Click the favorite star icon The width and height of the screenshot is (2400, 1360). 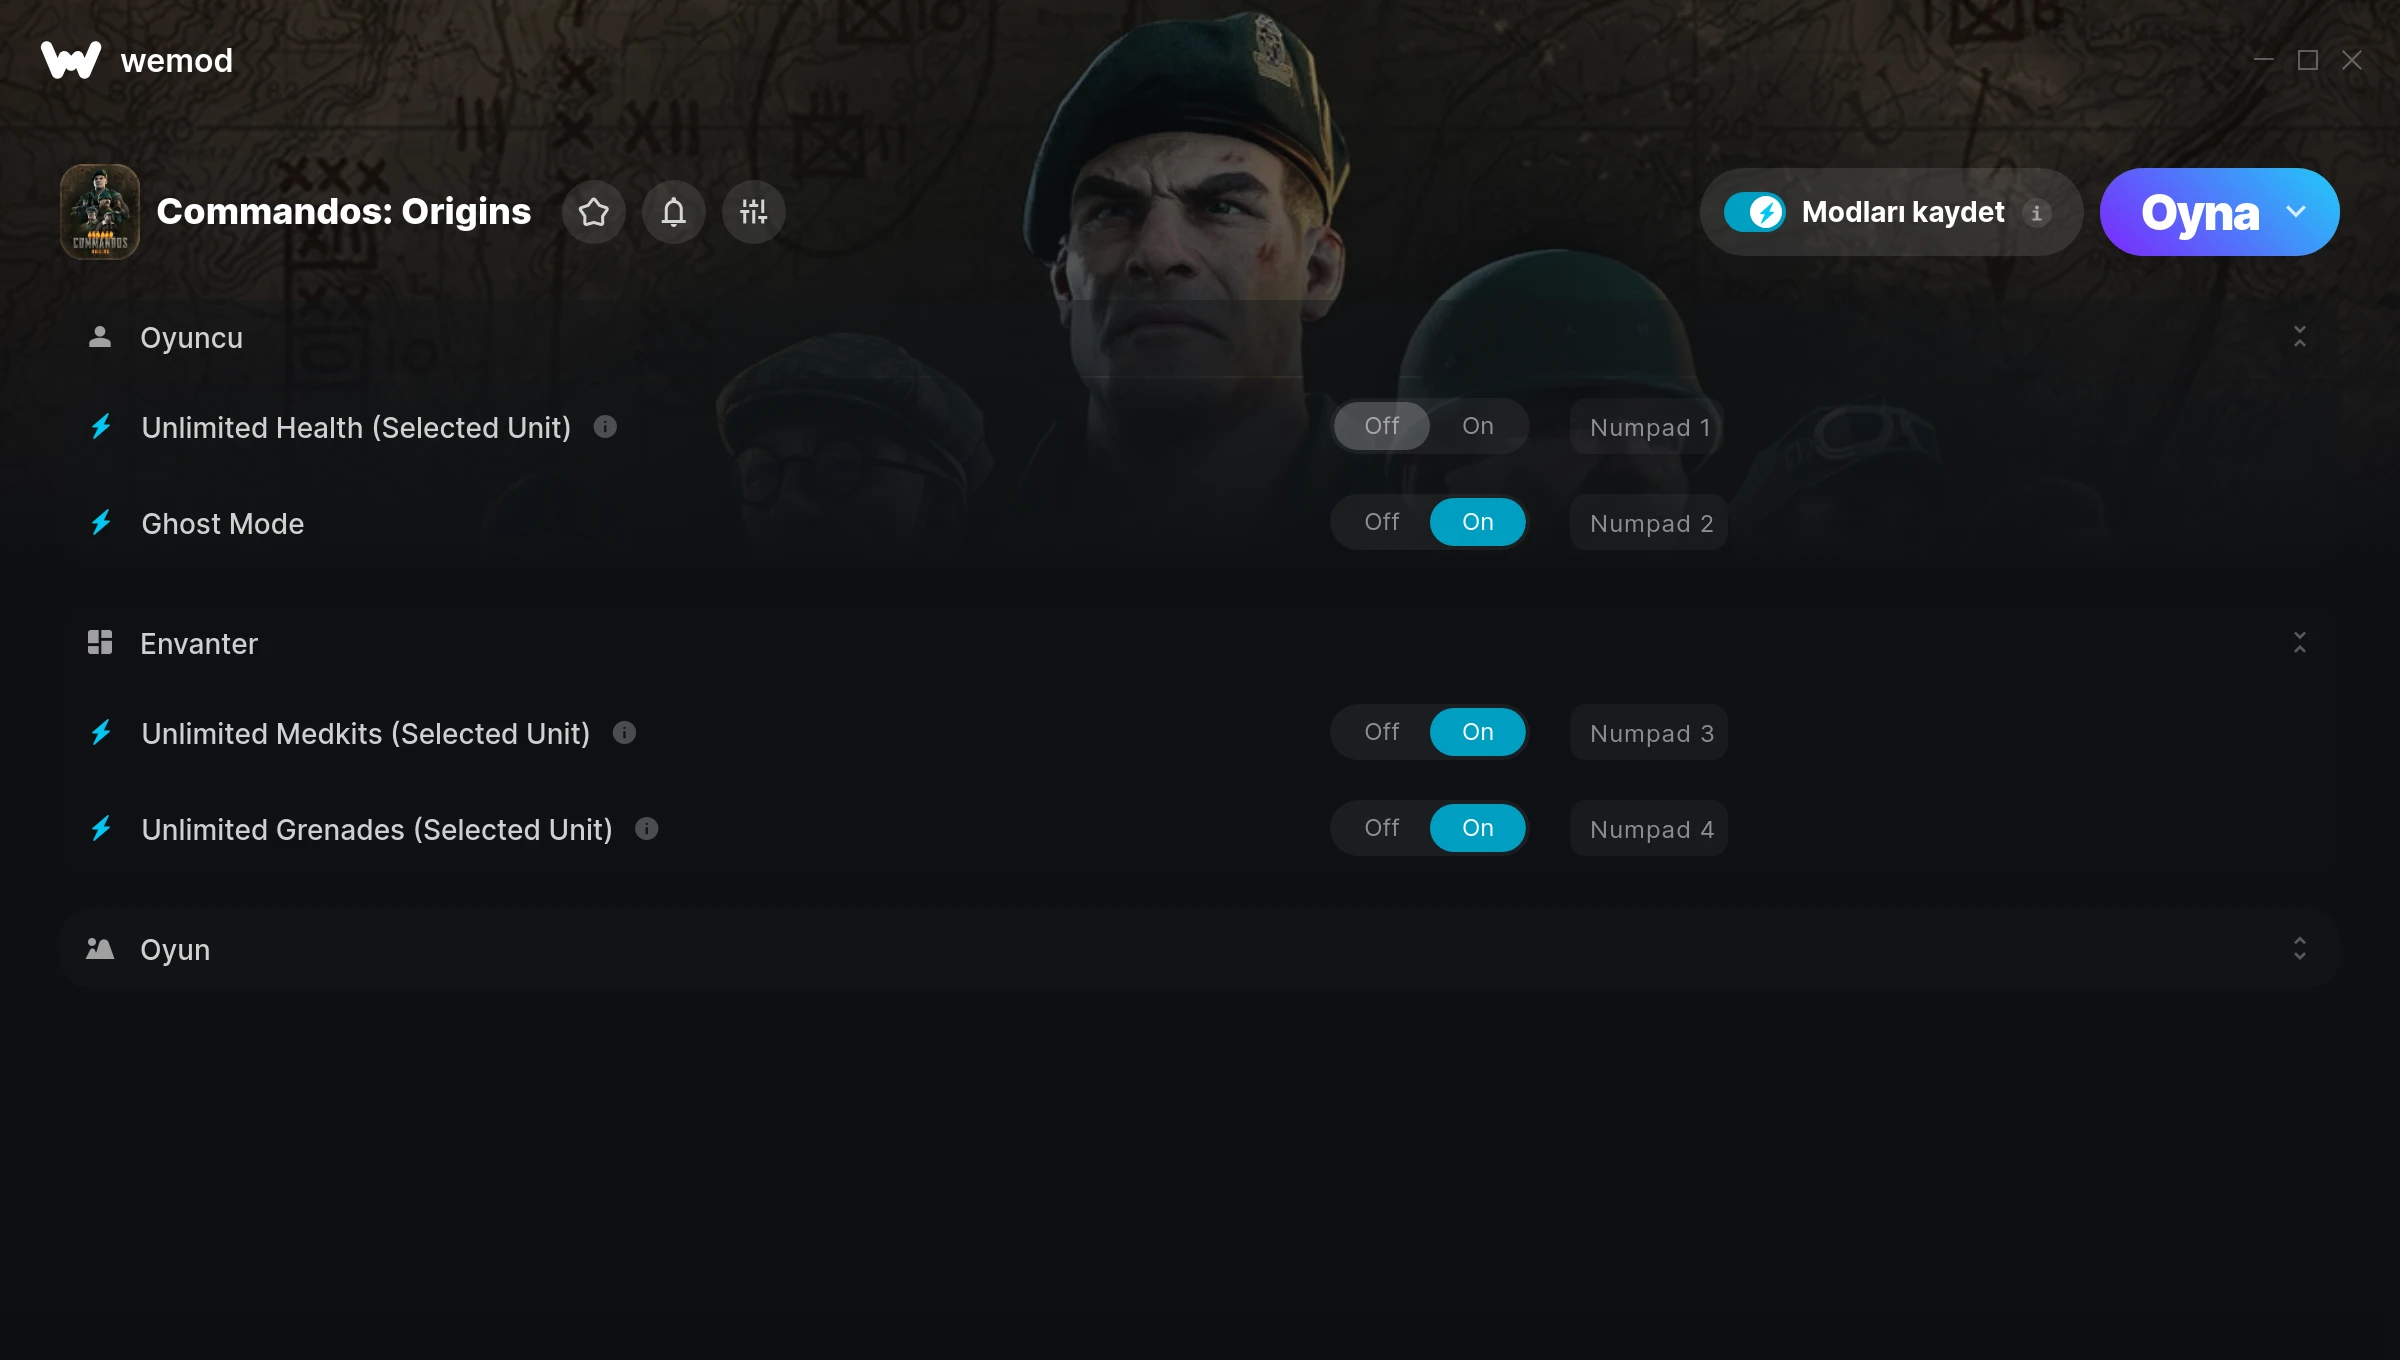[594, 212]
